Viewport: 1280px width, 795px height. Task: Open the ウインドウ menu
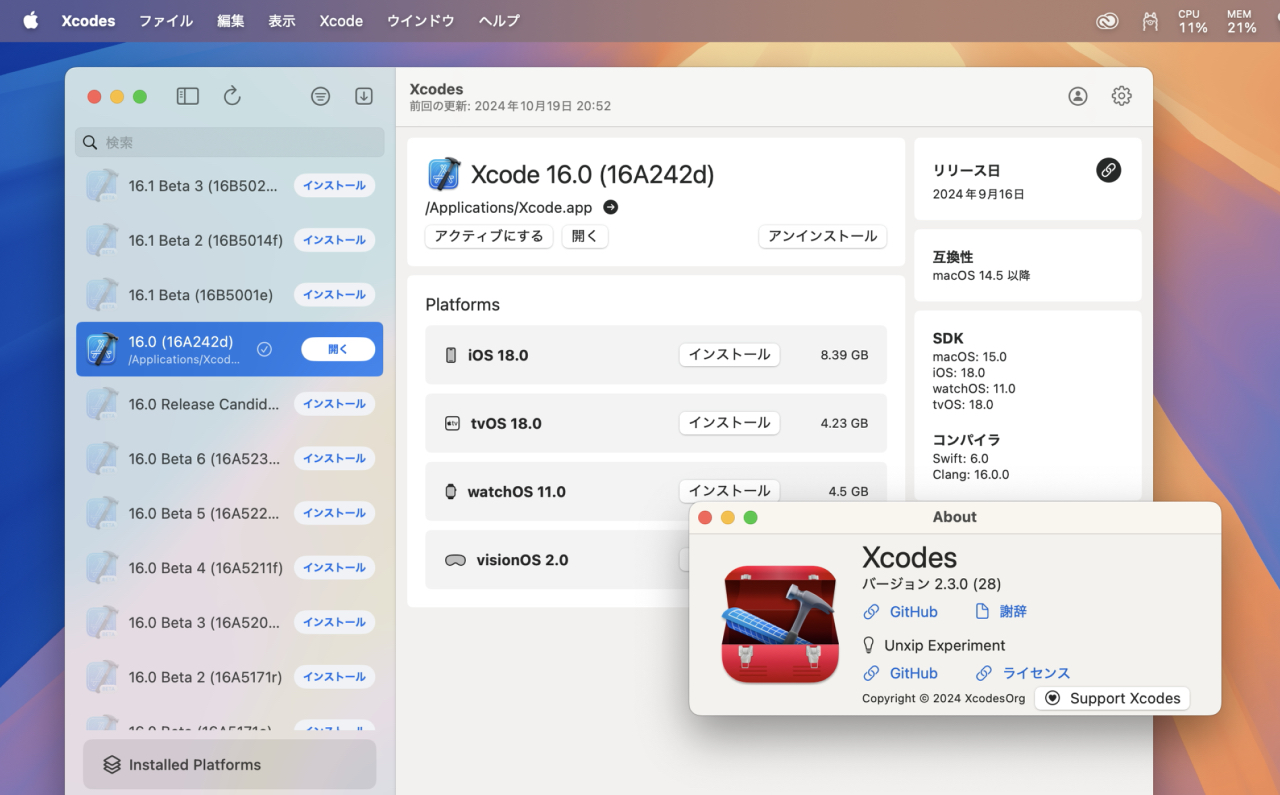(421, 20)
